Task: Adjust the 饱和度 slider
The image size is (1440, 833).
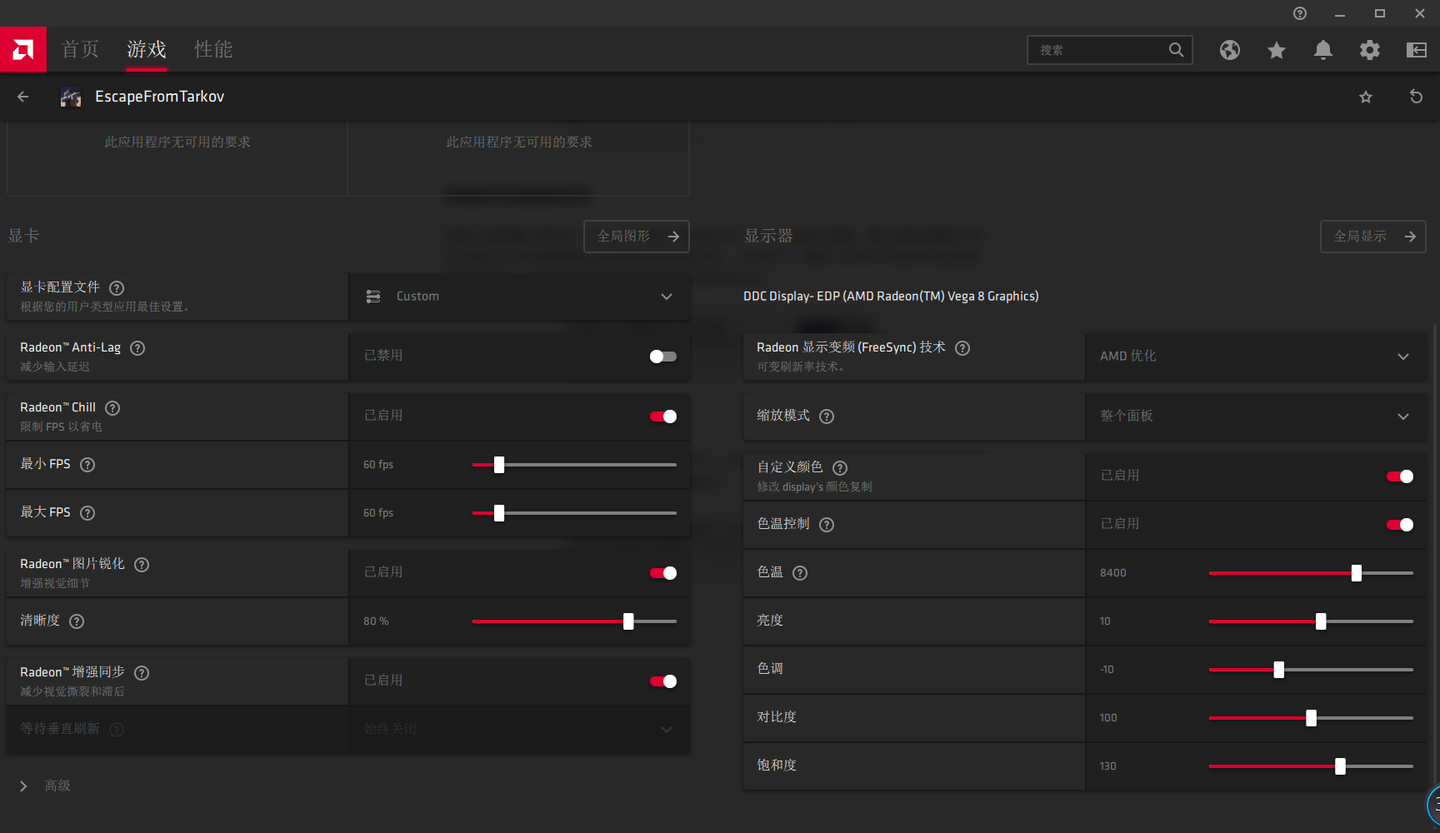Action: tap(1311, 766)
